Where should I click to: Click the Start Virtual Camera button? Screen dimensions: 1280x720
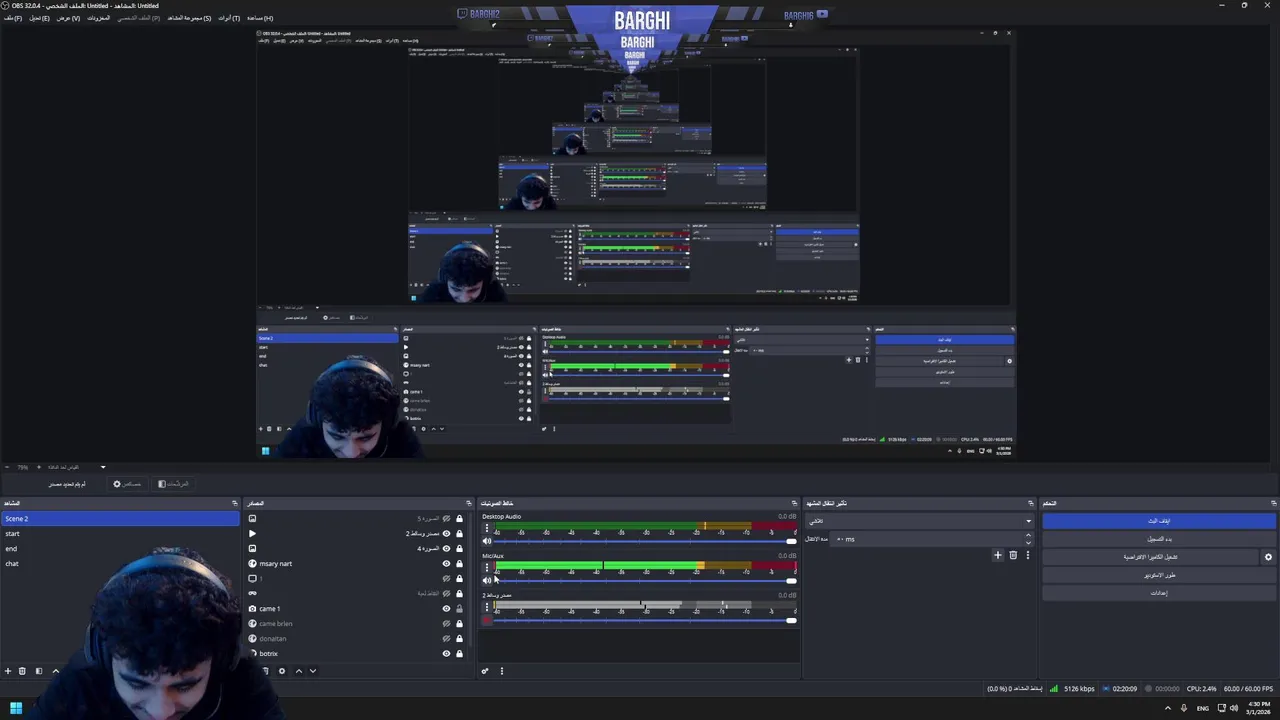[1151, 557]
